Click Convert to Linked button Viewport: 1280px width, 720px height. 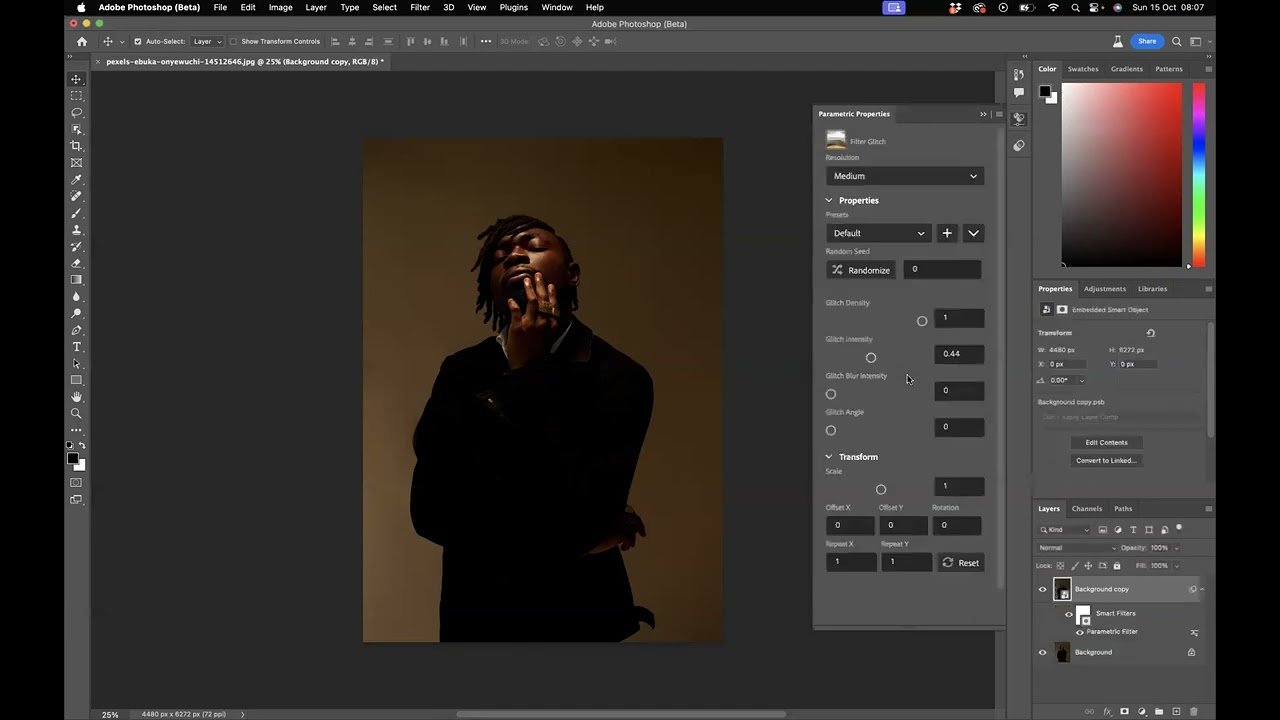[x=1106, y=461]
